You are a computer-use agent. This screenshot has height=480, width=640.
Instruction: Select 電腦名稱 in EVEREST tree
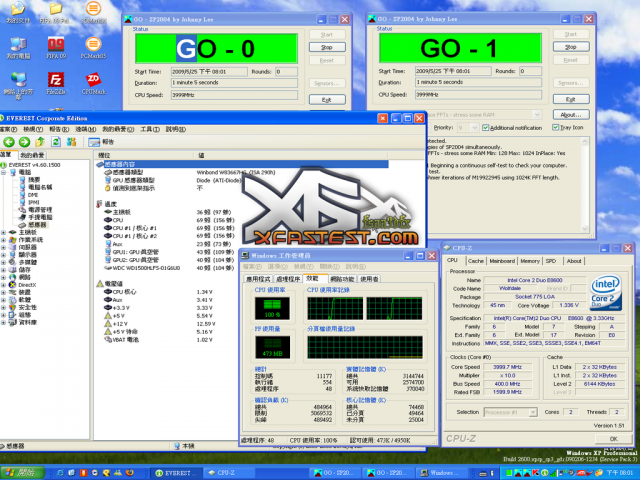(x=40, y=187)
